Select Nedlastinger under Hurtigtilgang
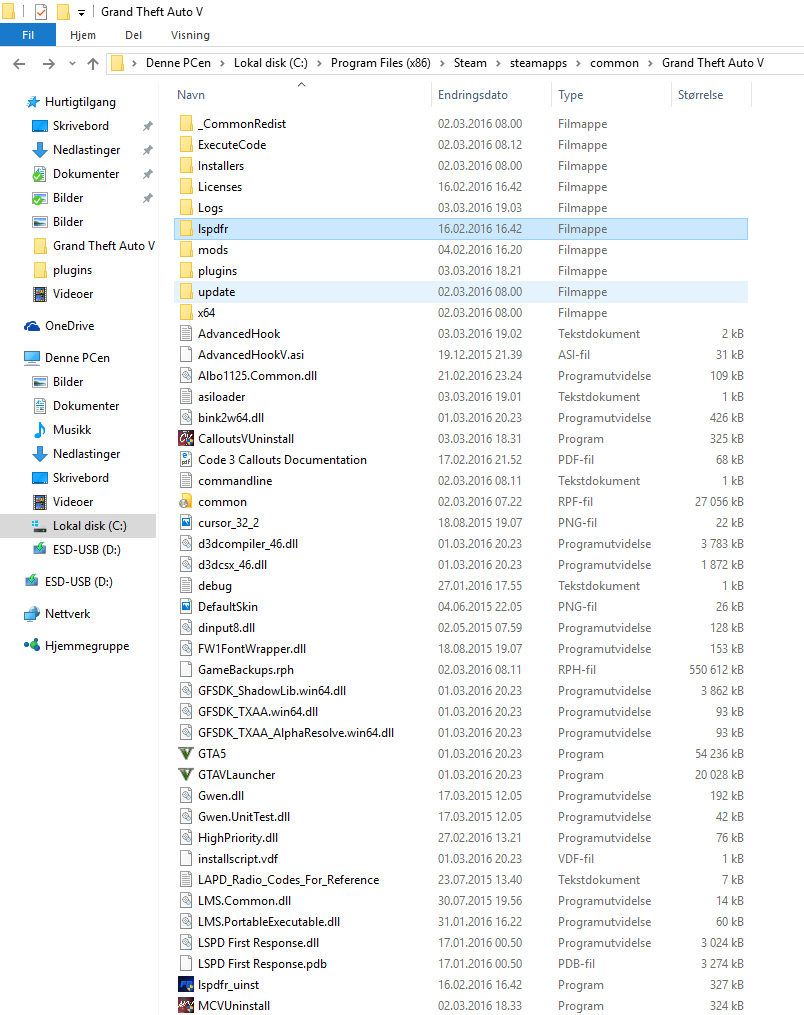The image size is (804, 1015). pyautogui.click(x=87, y=150)
